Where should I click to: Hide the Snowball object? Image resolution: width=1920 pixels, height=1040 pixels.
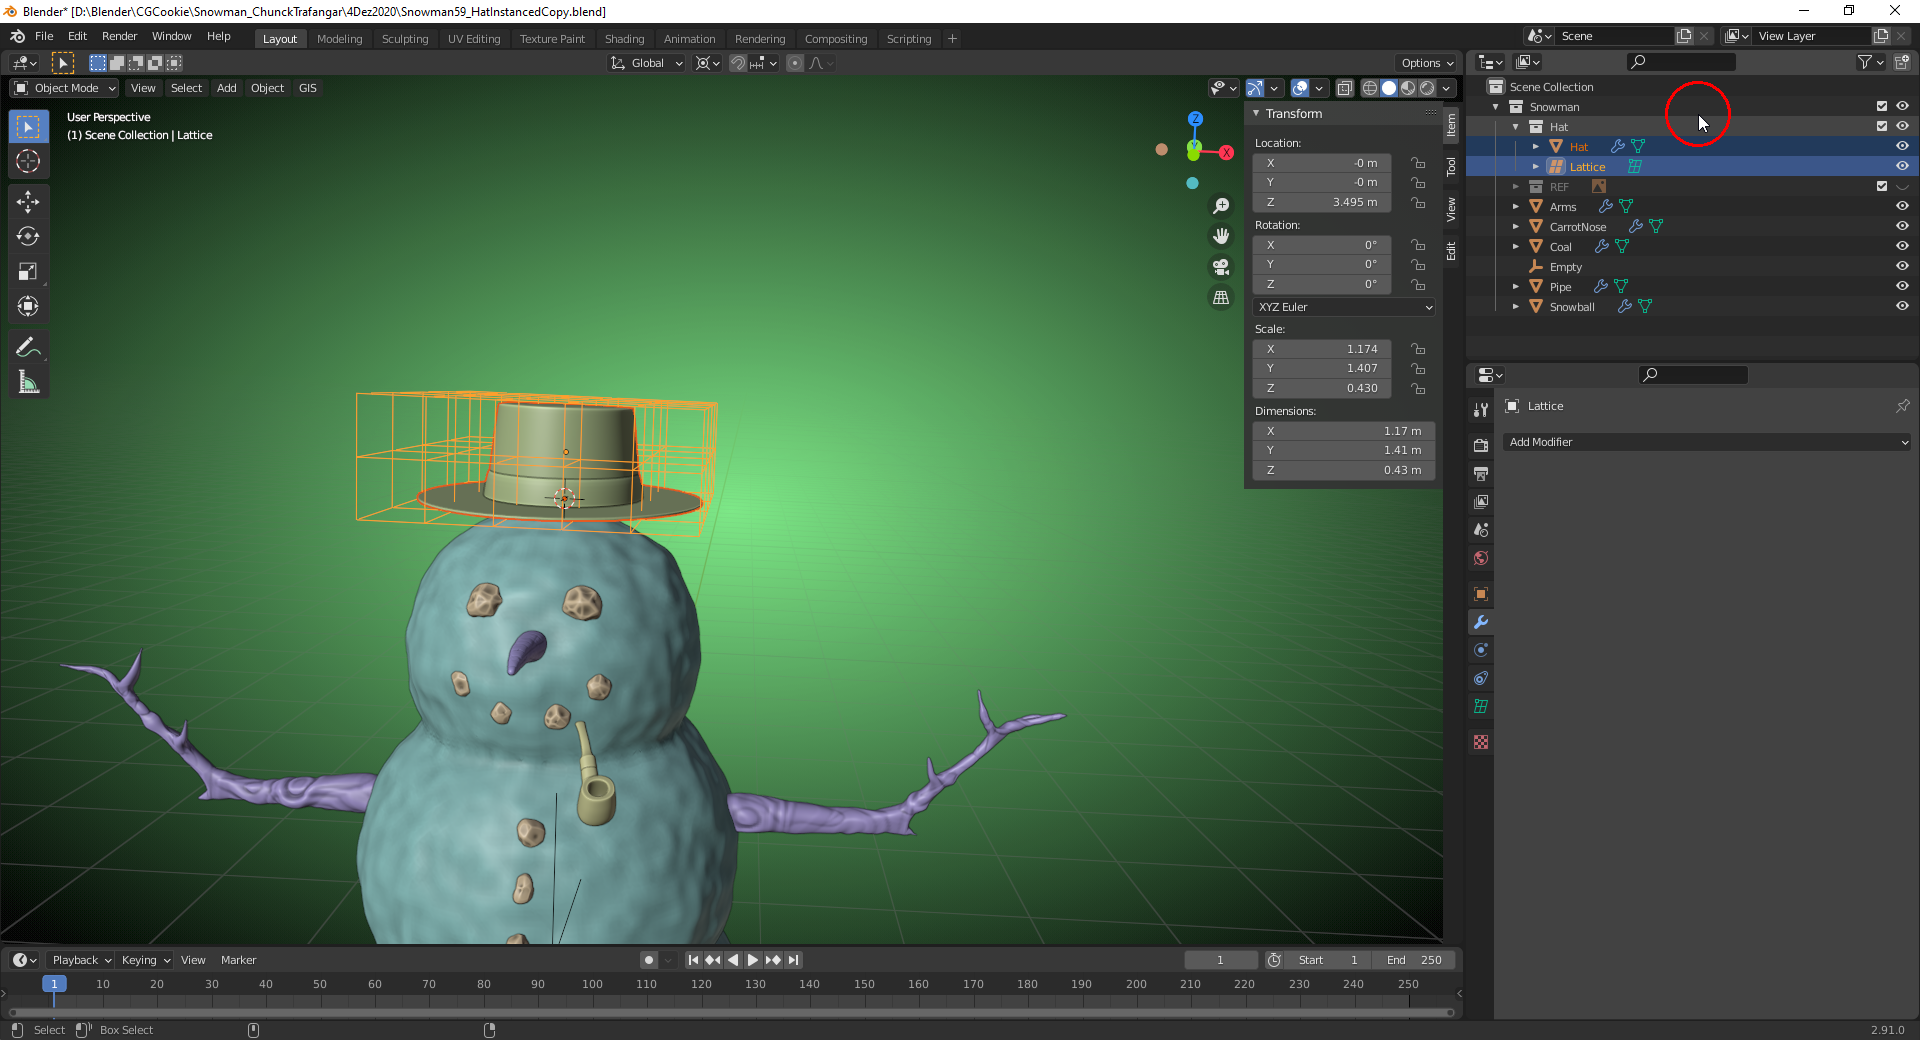click(x=1902, y=306)
